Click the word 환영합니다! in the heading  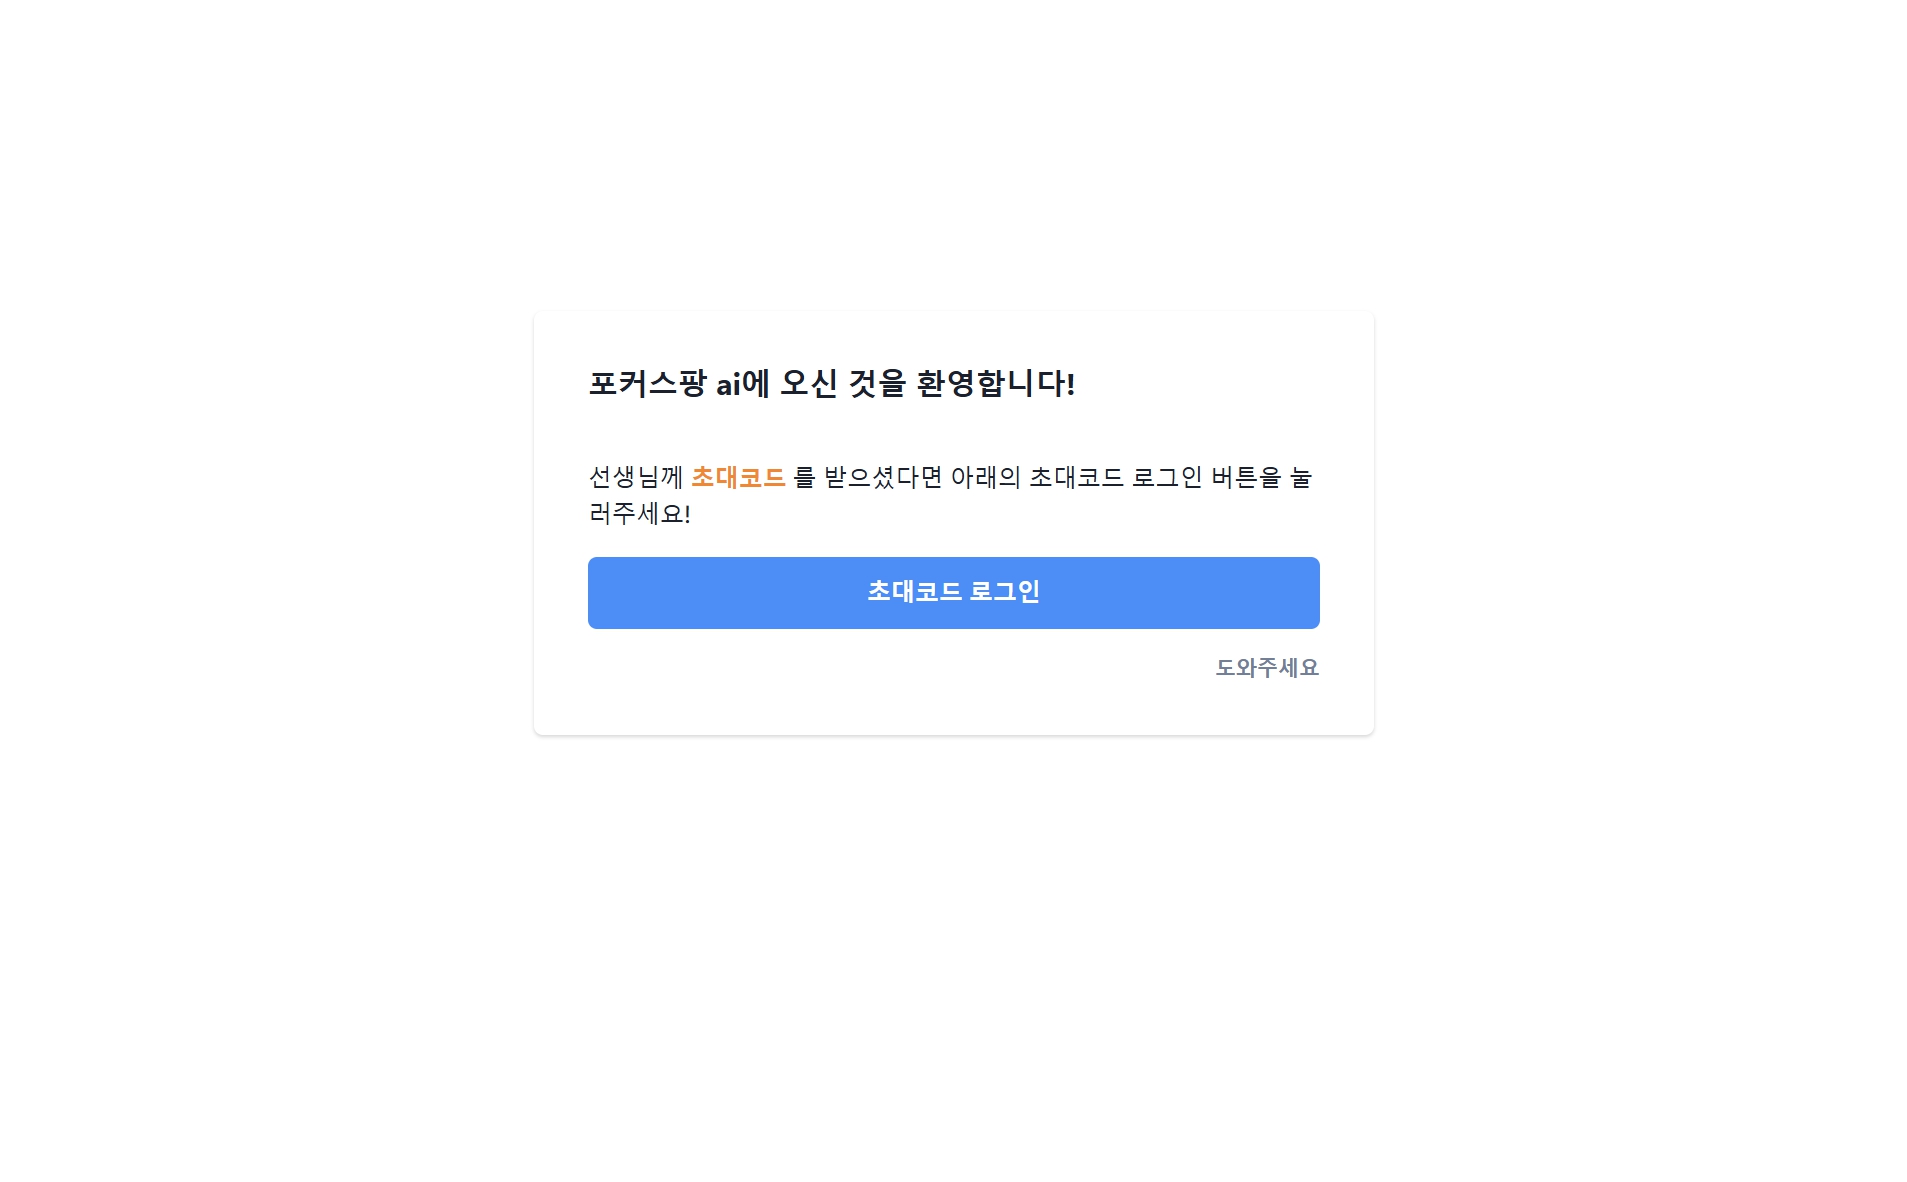[996, 383]
